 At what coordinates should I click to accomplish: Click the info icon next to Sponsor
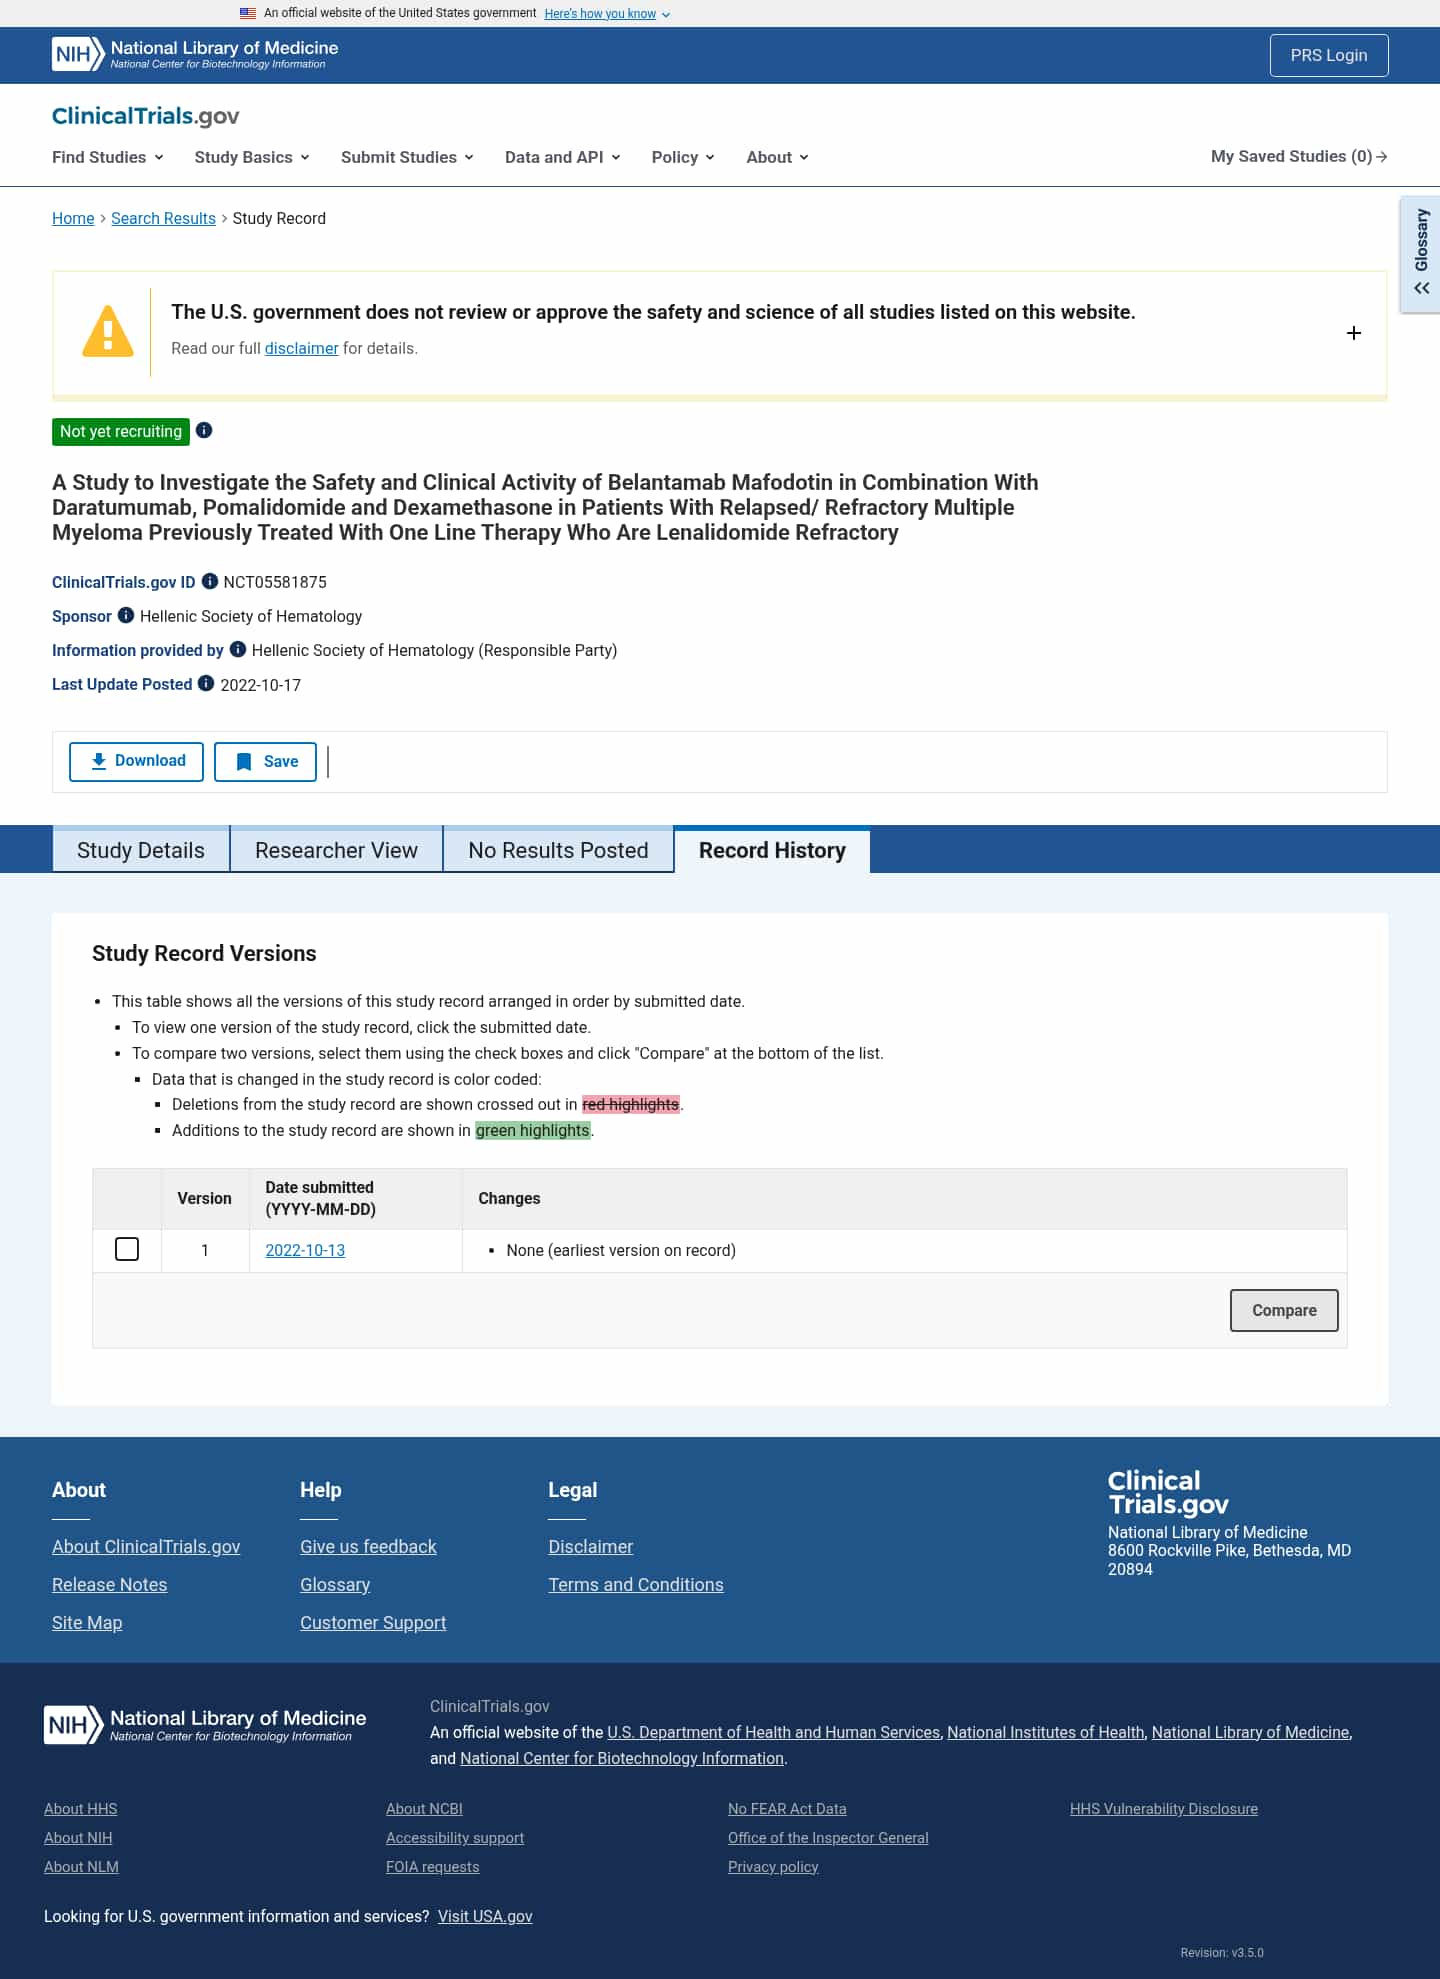126,615
